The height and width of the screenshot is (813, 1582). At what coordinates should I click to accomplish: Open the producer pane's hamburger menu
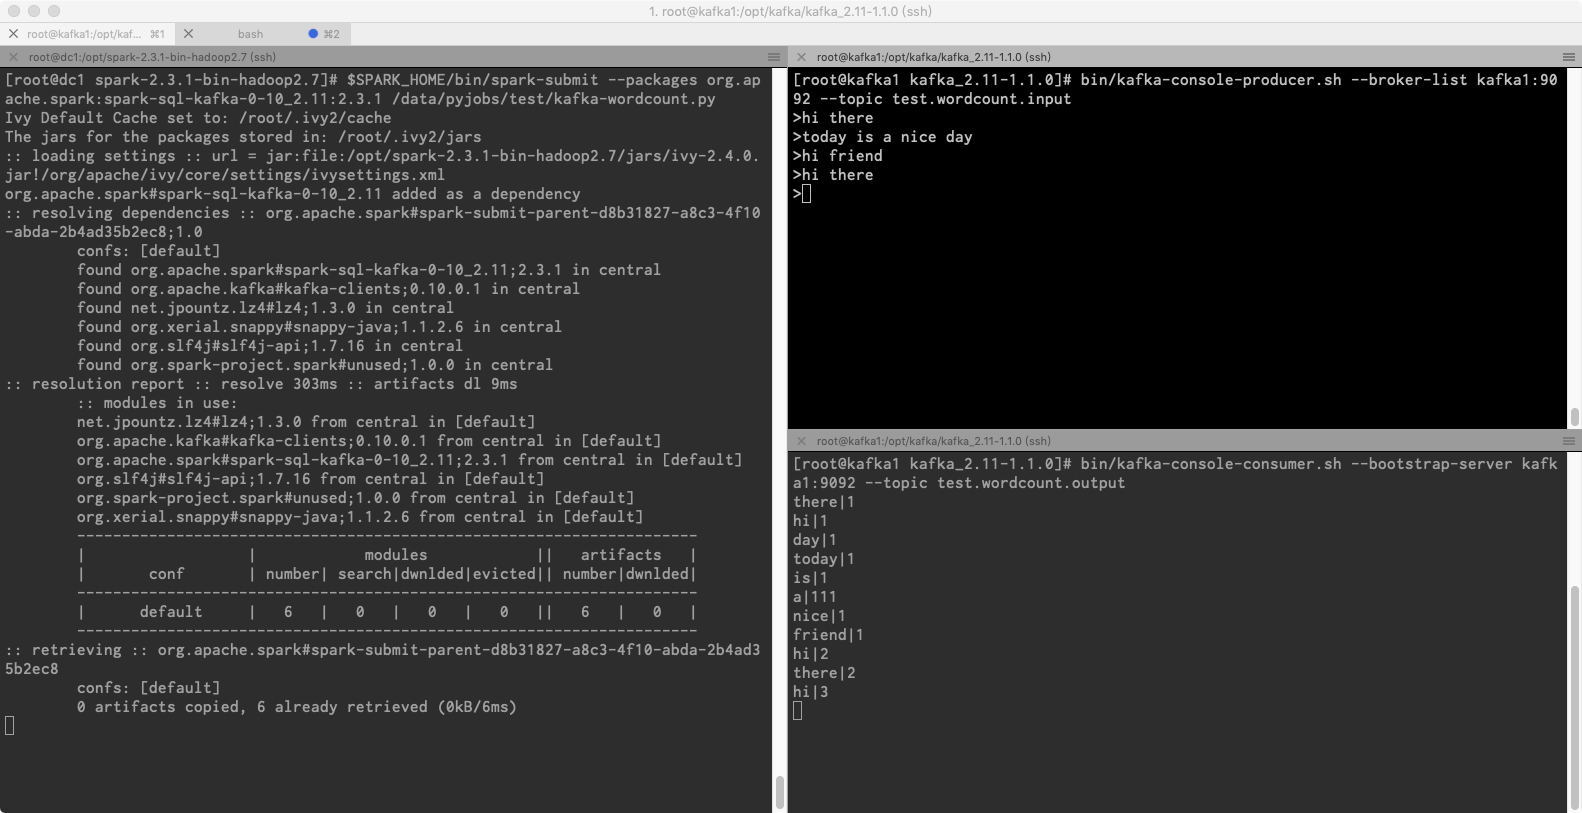pos(1568,57)
